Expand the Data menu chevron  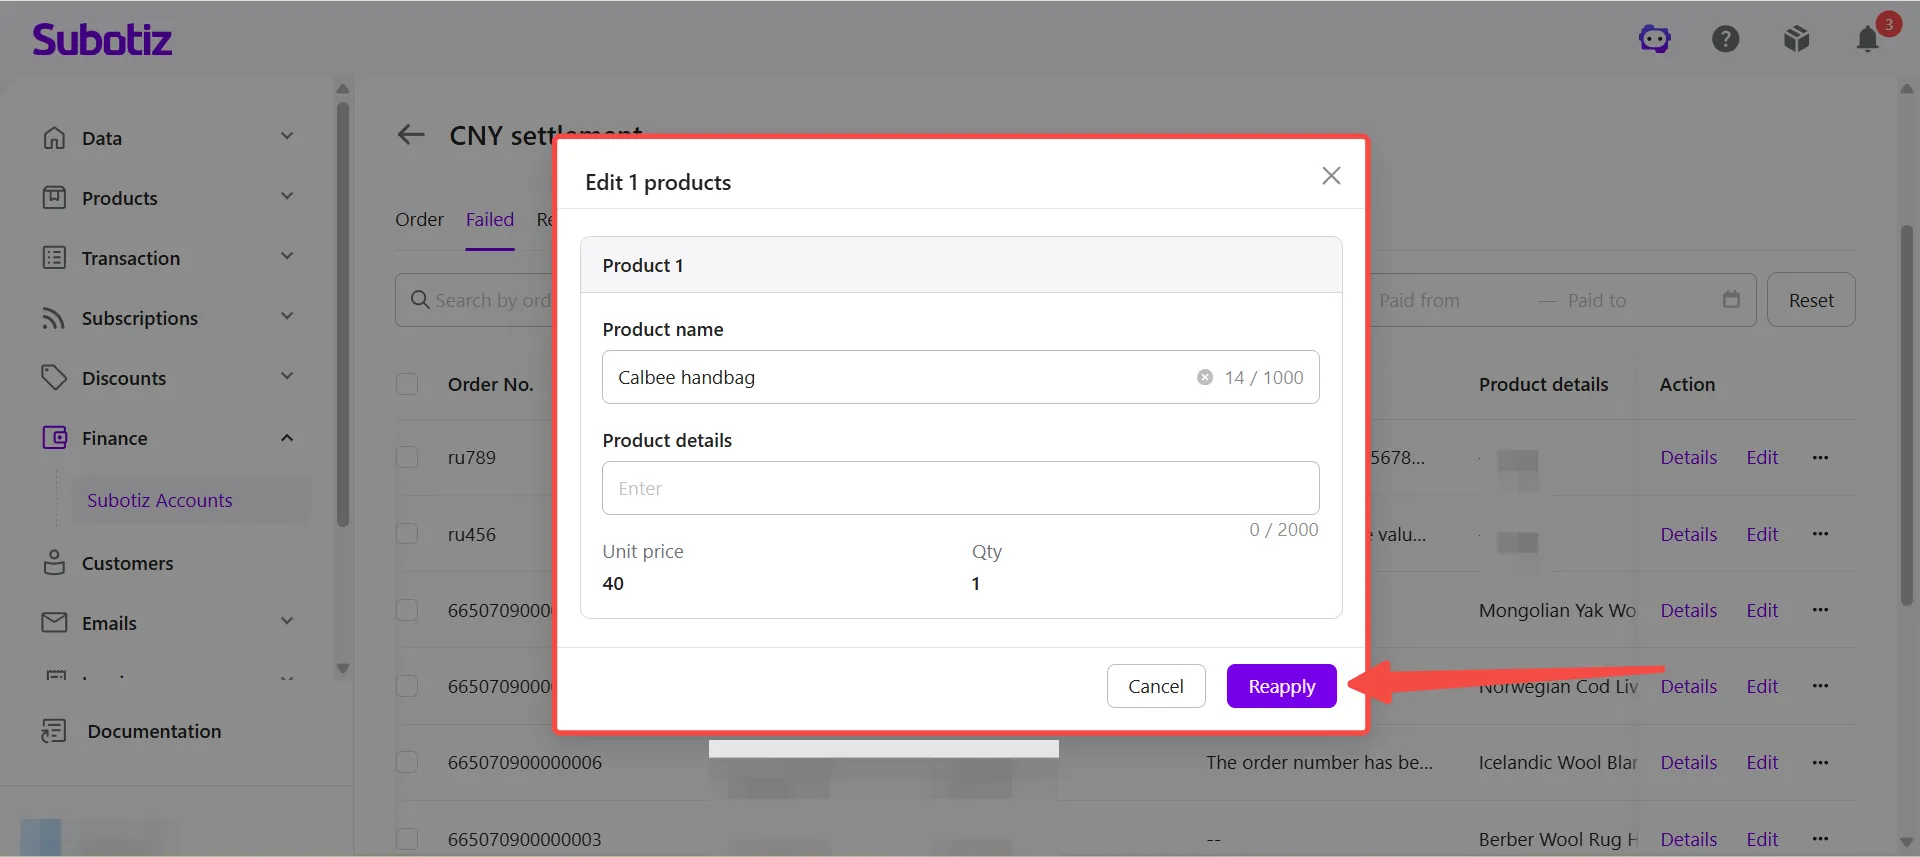287,136
